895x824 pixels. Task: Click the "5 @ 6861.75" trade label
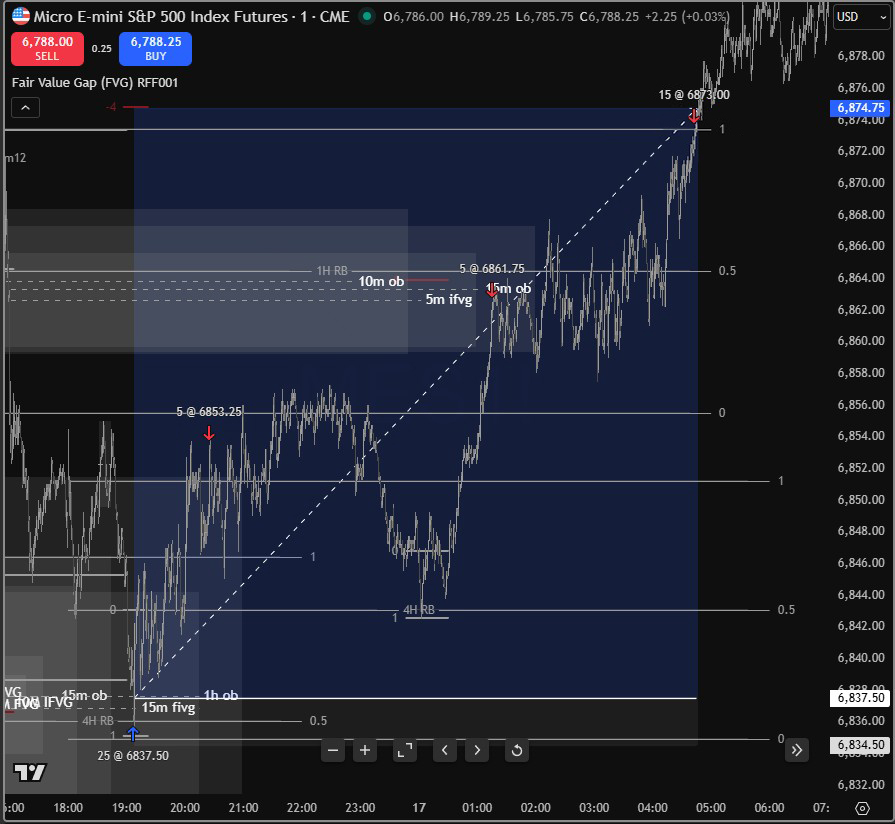tap(492, 269)
